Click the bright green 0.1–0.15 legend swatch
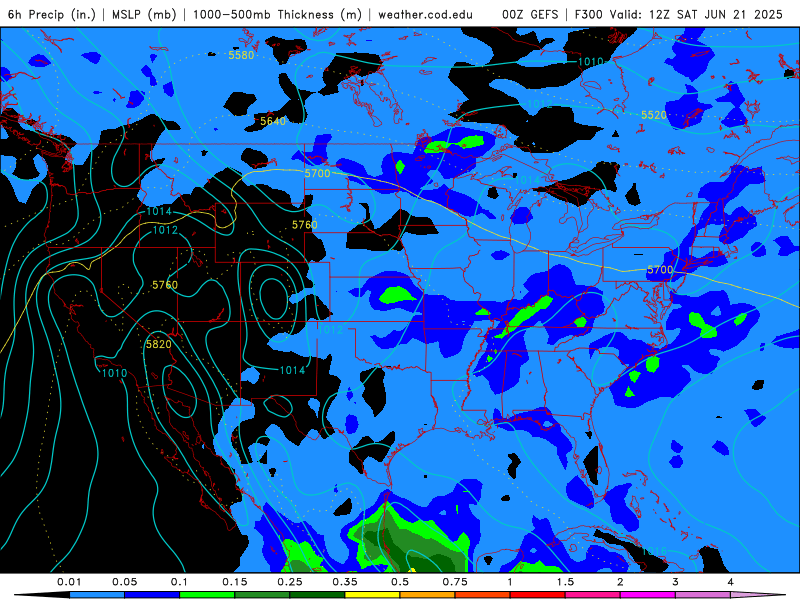The image size is (800, 600). pos(207,595)
